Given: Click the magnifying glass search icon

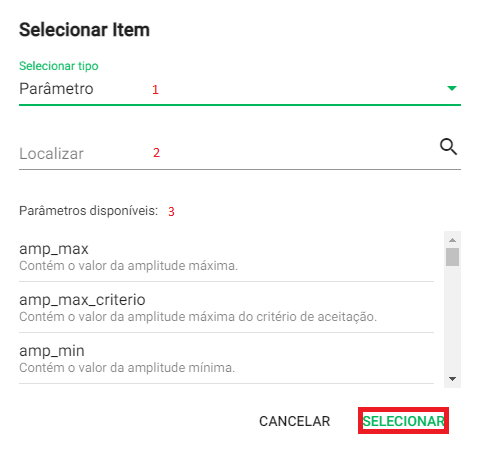Looking at the screenshot, I should point(448,147).
